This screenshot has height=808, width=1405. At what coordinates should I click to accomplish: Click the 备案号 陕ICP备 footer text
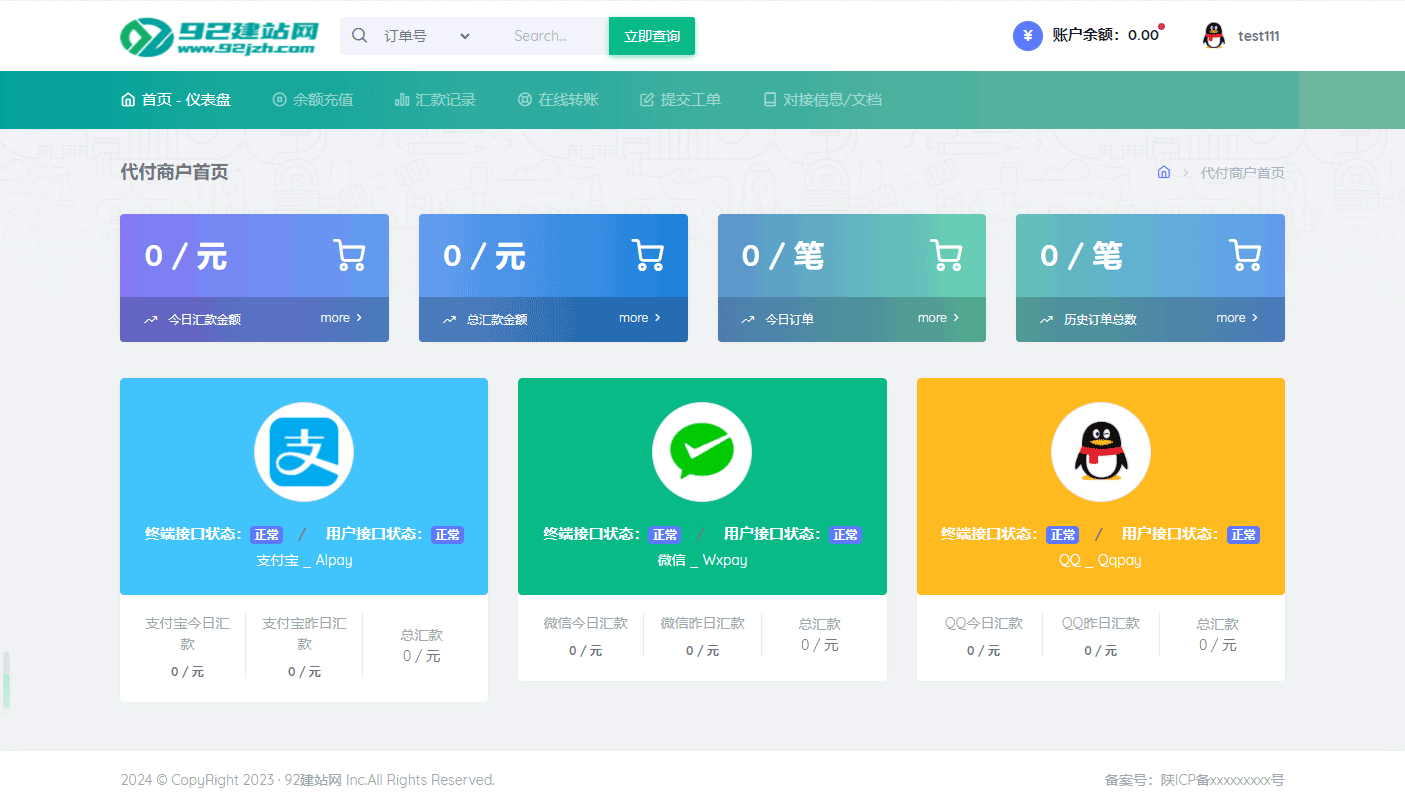1194,780
